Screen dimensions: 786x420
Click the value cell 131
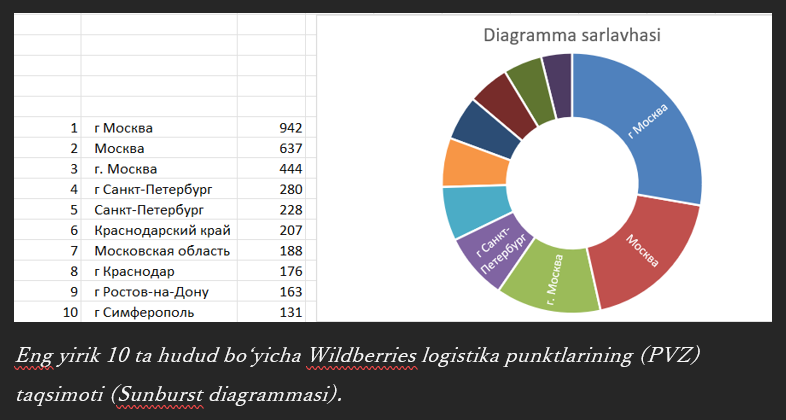coord(271,313)
